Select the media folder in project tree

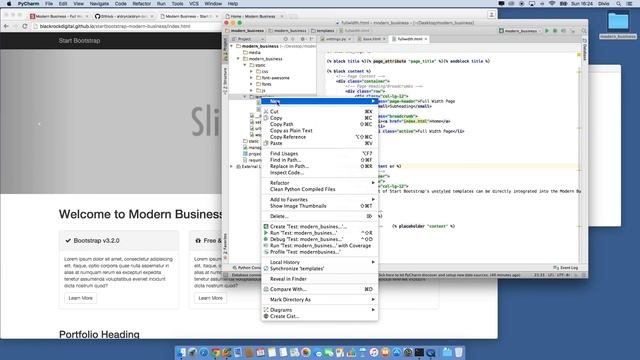(x=254, y=52)
